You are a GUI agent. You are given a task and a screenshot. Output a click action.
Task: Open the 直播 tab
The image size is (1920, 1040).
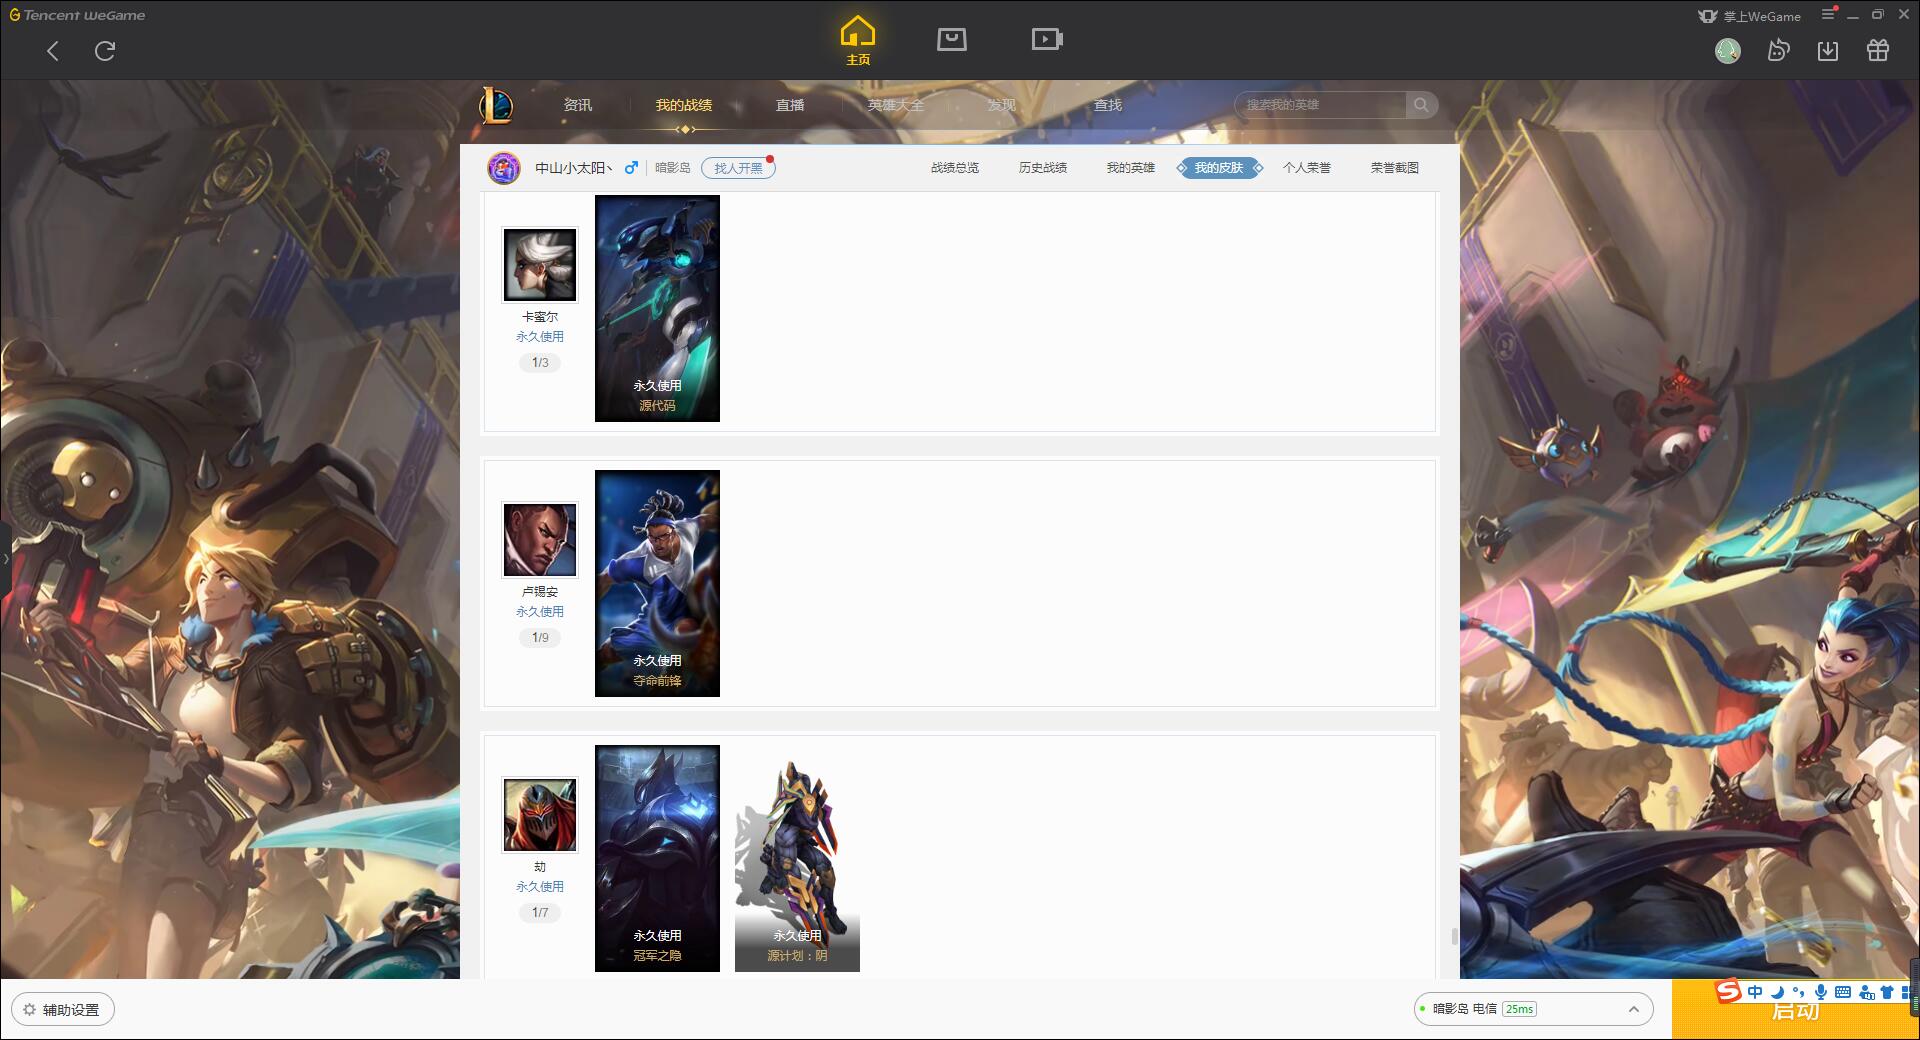click(x=790, y=105)
